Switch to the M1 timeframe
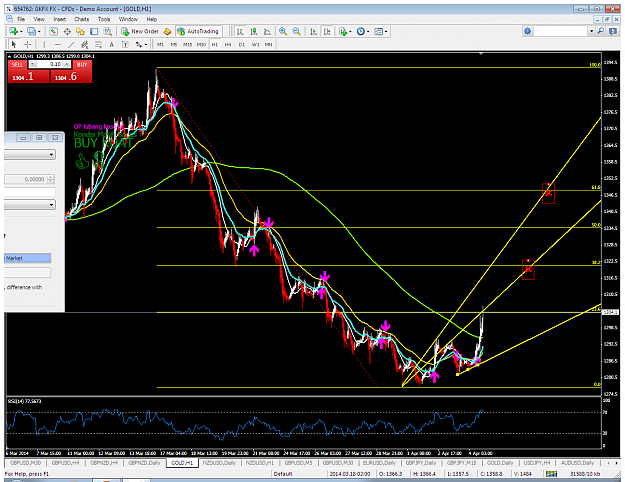 pos(160,45)
